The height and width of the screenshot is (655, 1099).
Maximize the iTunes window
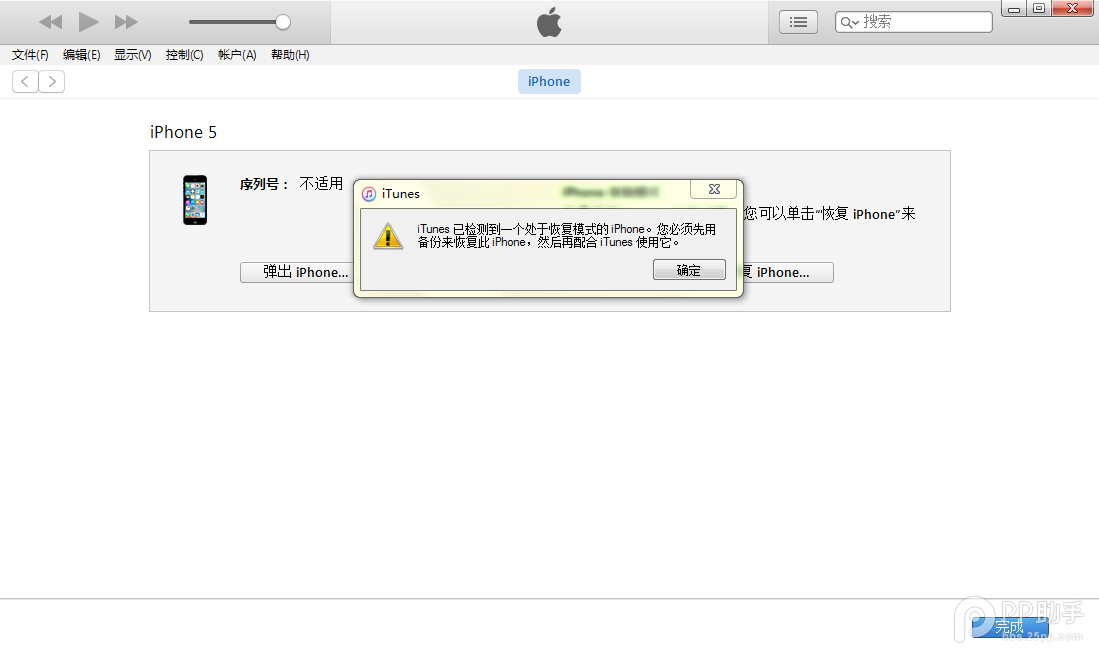pyautogui.click(x=1039, y=8)
